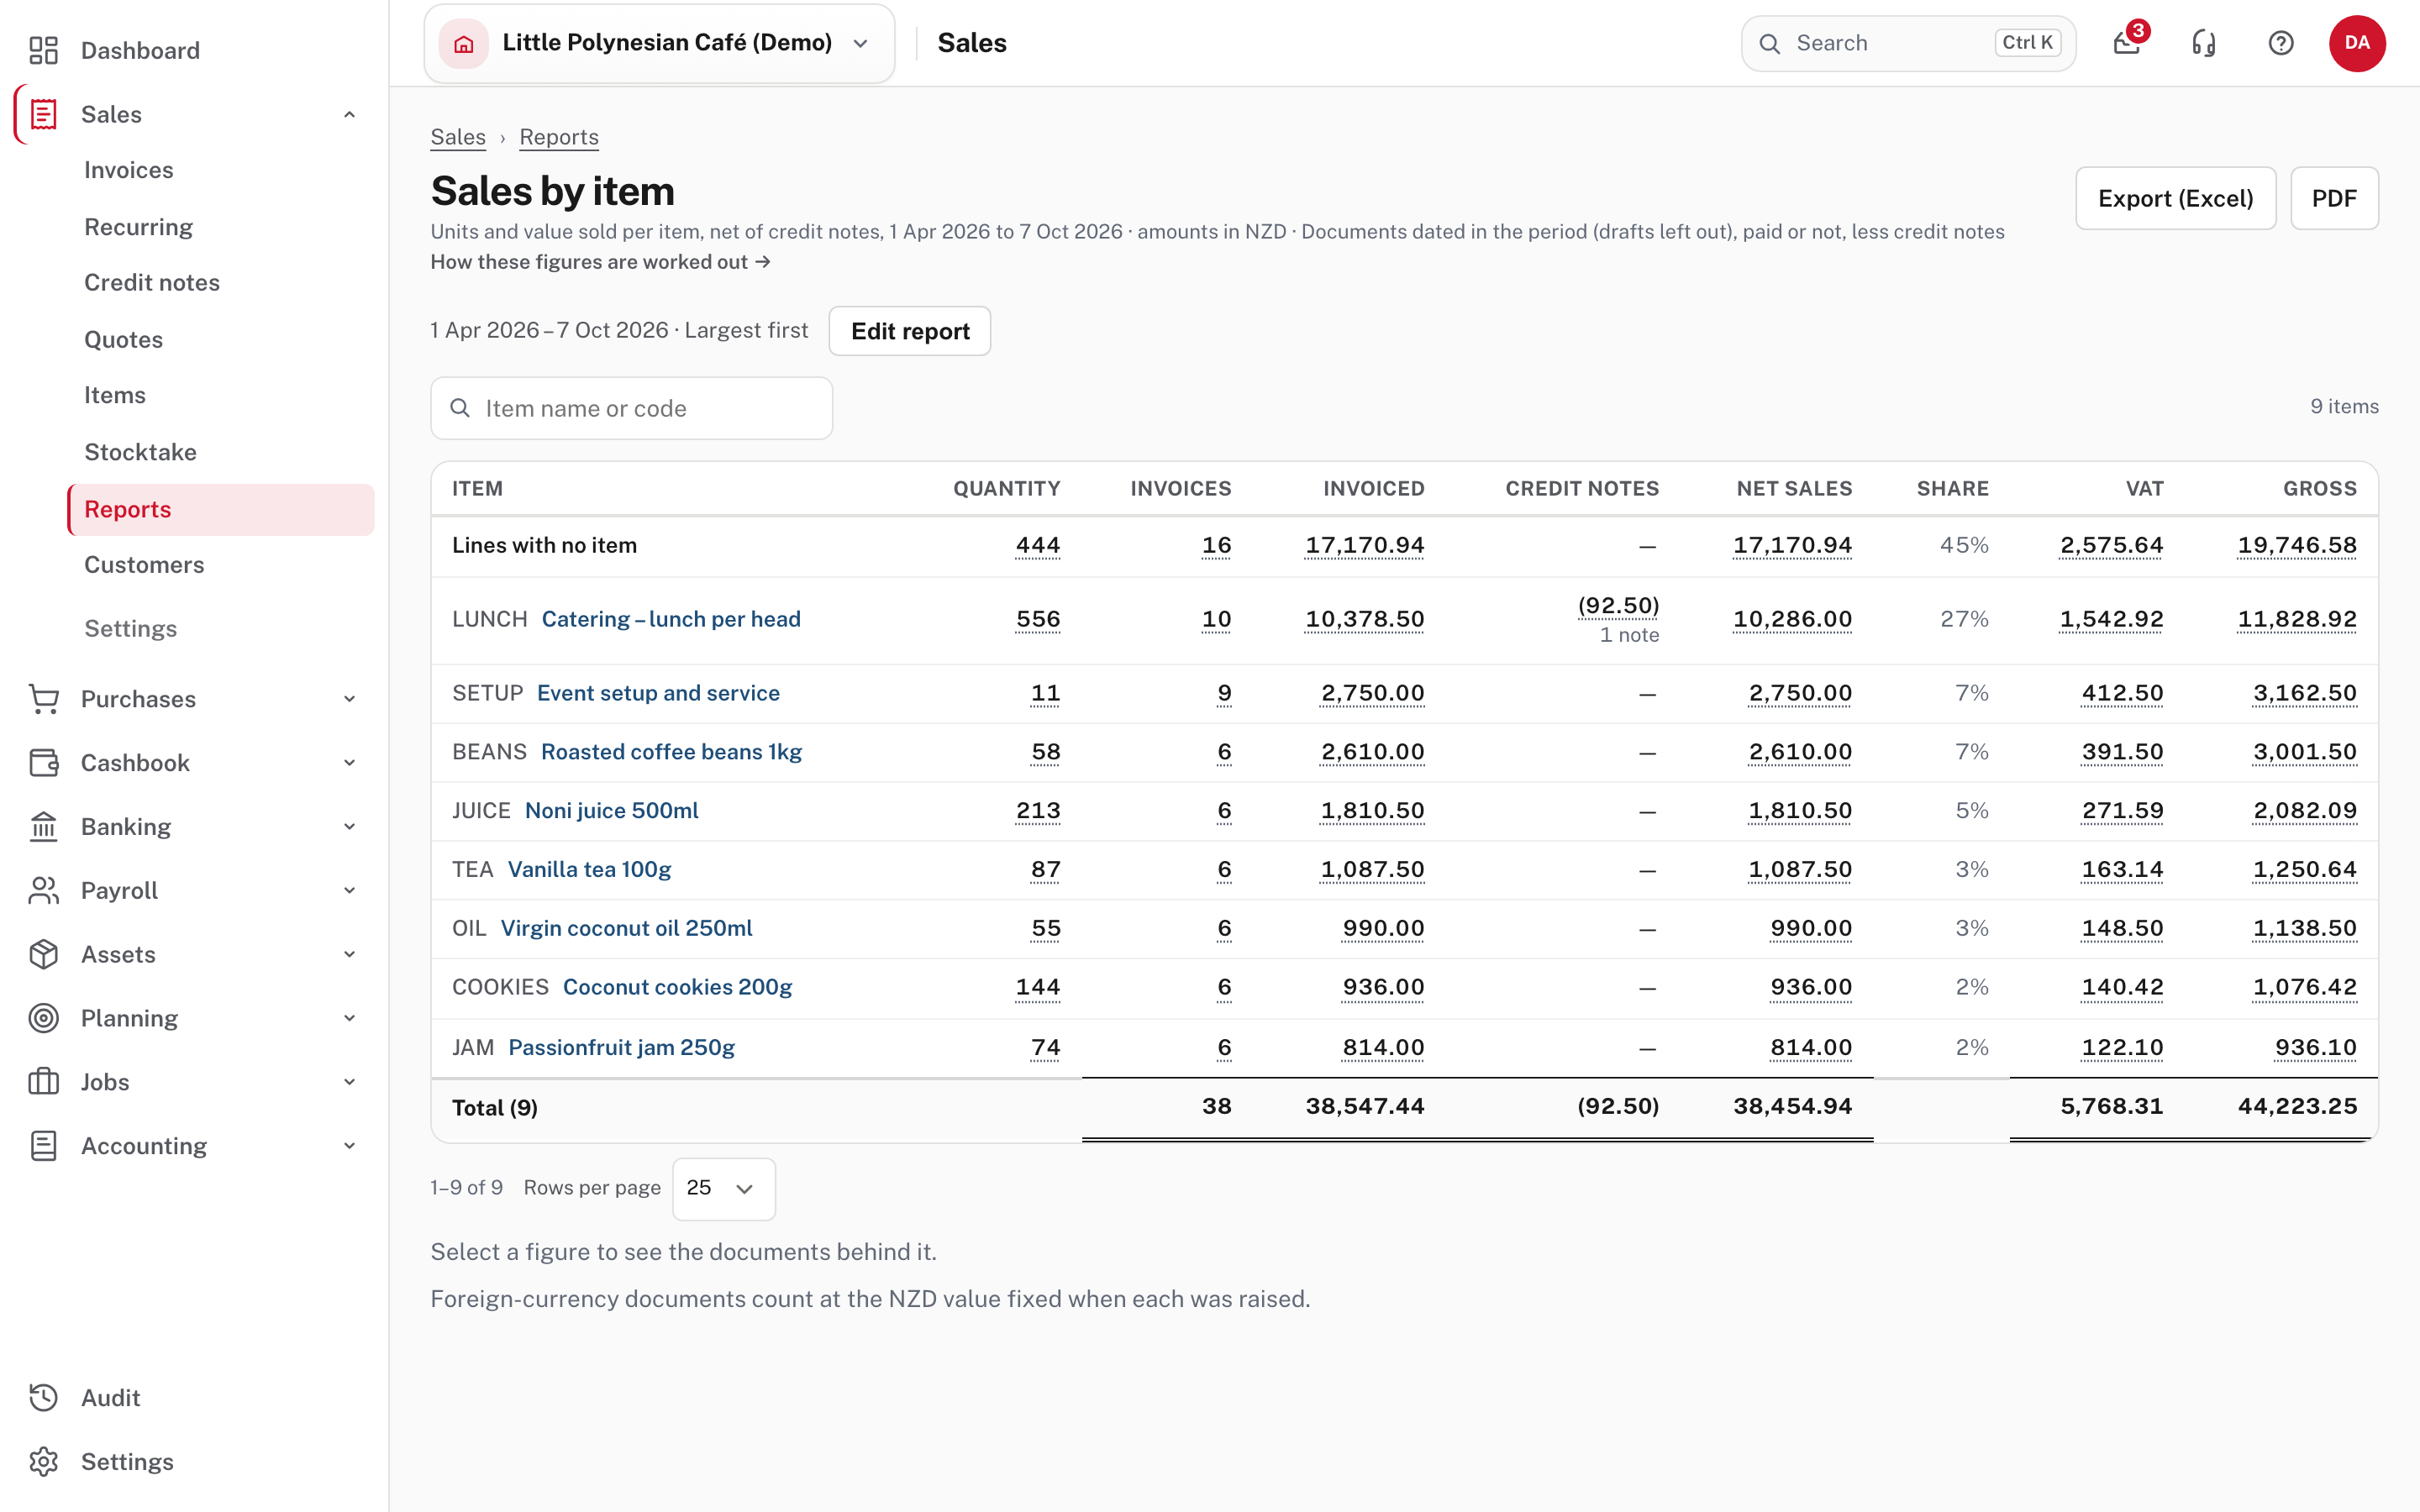Click the café home icon in company switcher
The width and height of the screenshot is (2420, 1512).
pos(464,43)
